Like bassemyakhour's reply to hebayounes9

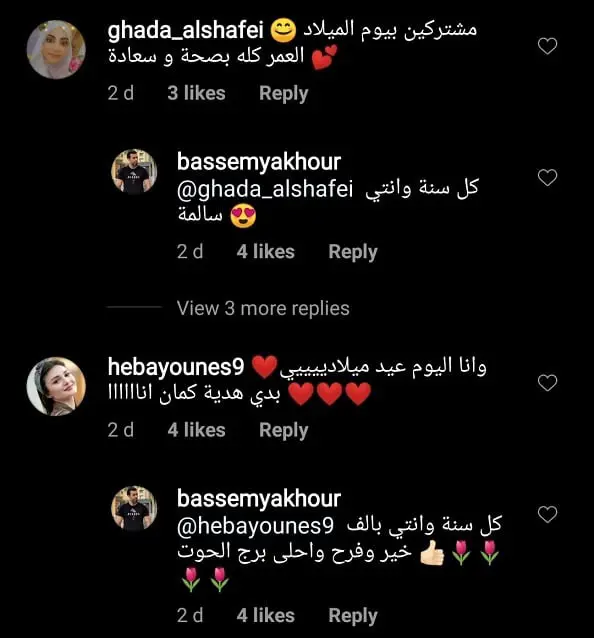click(547, 514)
